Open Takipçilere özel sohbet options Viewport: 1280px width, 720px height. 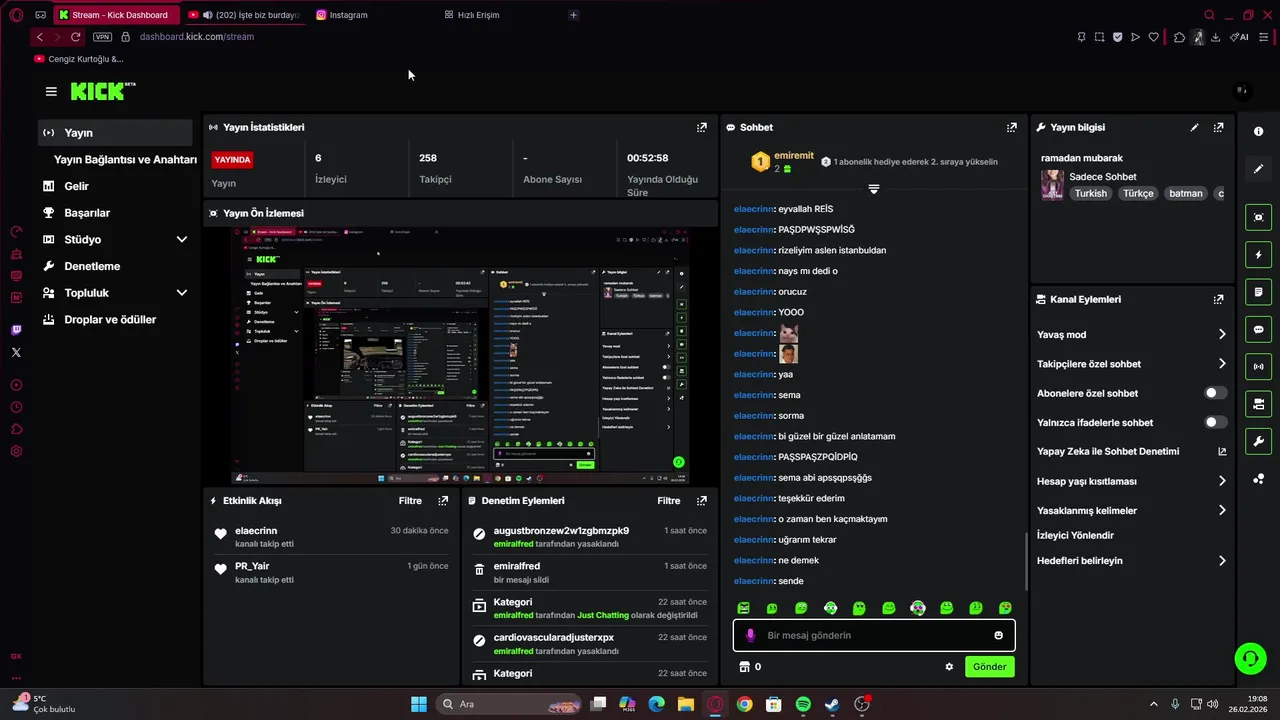(x=1131, y=364)
